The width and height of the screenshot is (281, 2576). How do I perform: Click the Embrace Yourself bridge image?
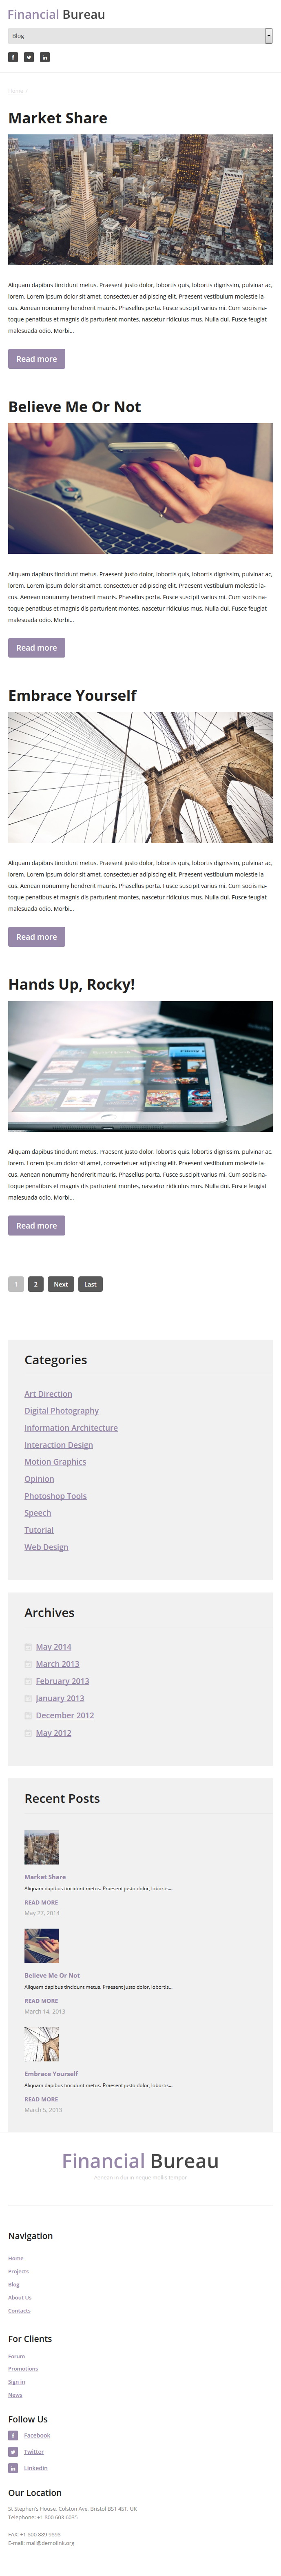(x=140, y=777)
